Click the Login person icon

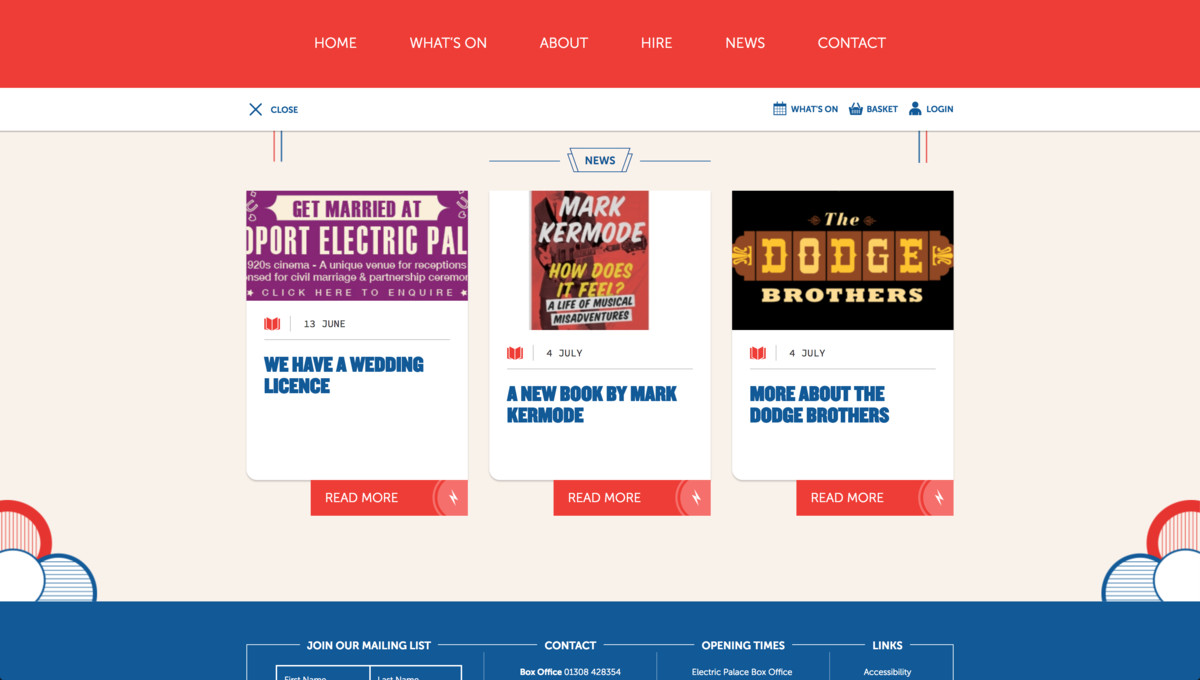tap(915, 109)
